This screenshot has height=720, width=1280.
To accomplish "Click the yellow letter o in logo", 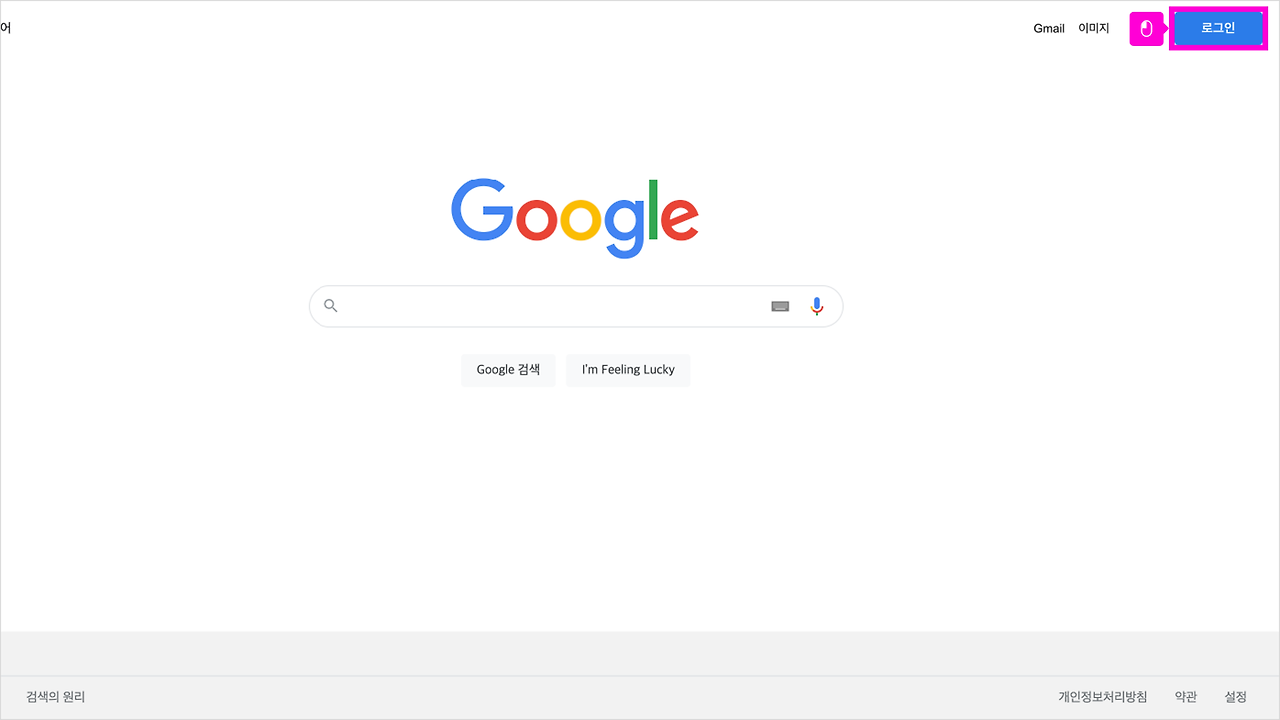I will [580, 220].
